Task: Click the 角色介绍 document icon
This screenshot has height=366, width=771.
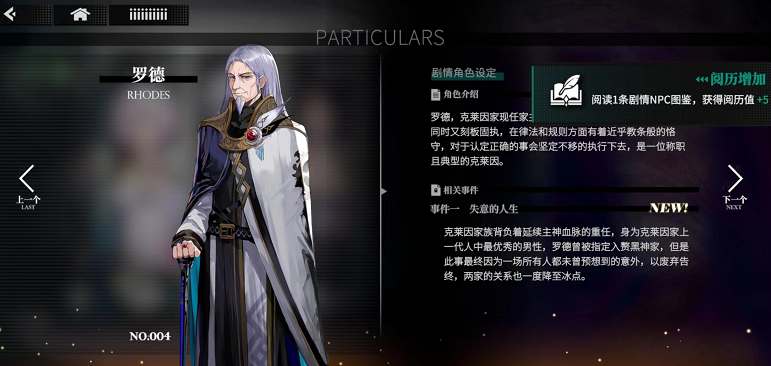Action: pyautogui.click(x=435, y=94)
